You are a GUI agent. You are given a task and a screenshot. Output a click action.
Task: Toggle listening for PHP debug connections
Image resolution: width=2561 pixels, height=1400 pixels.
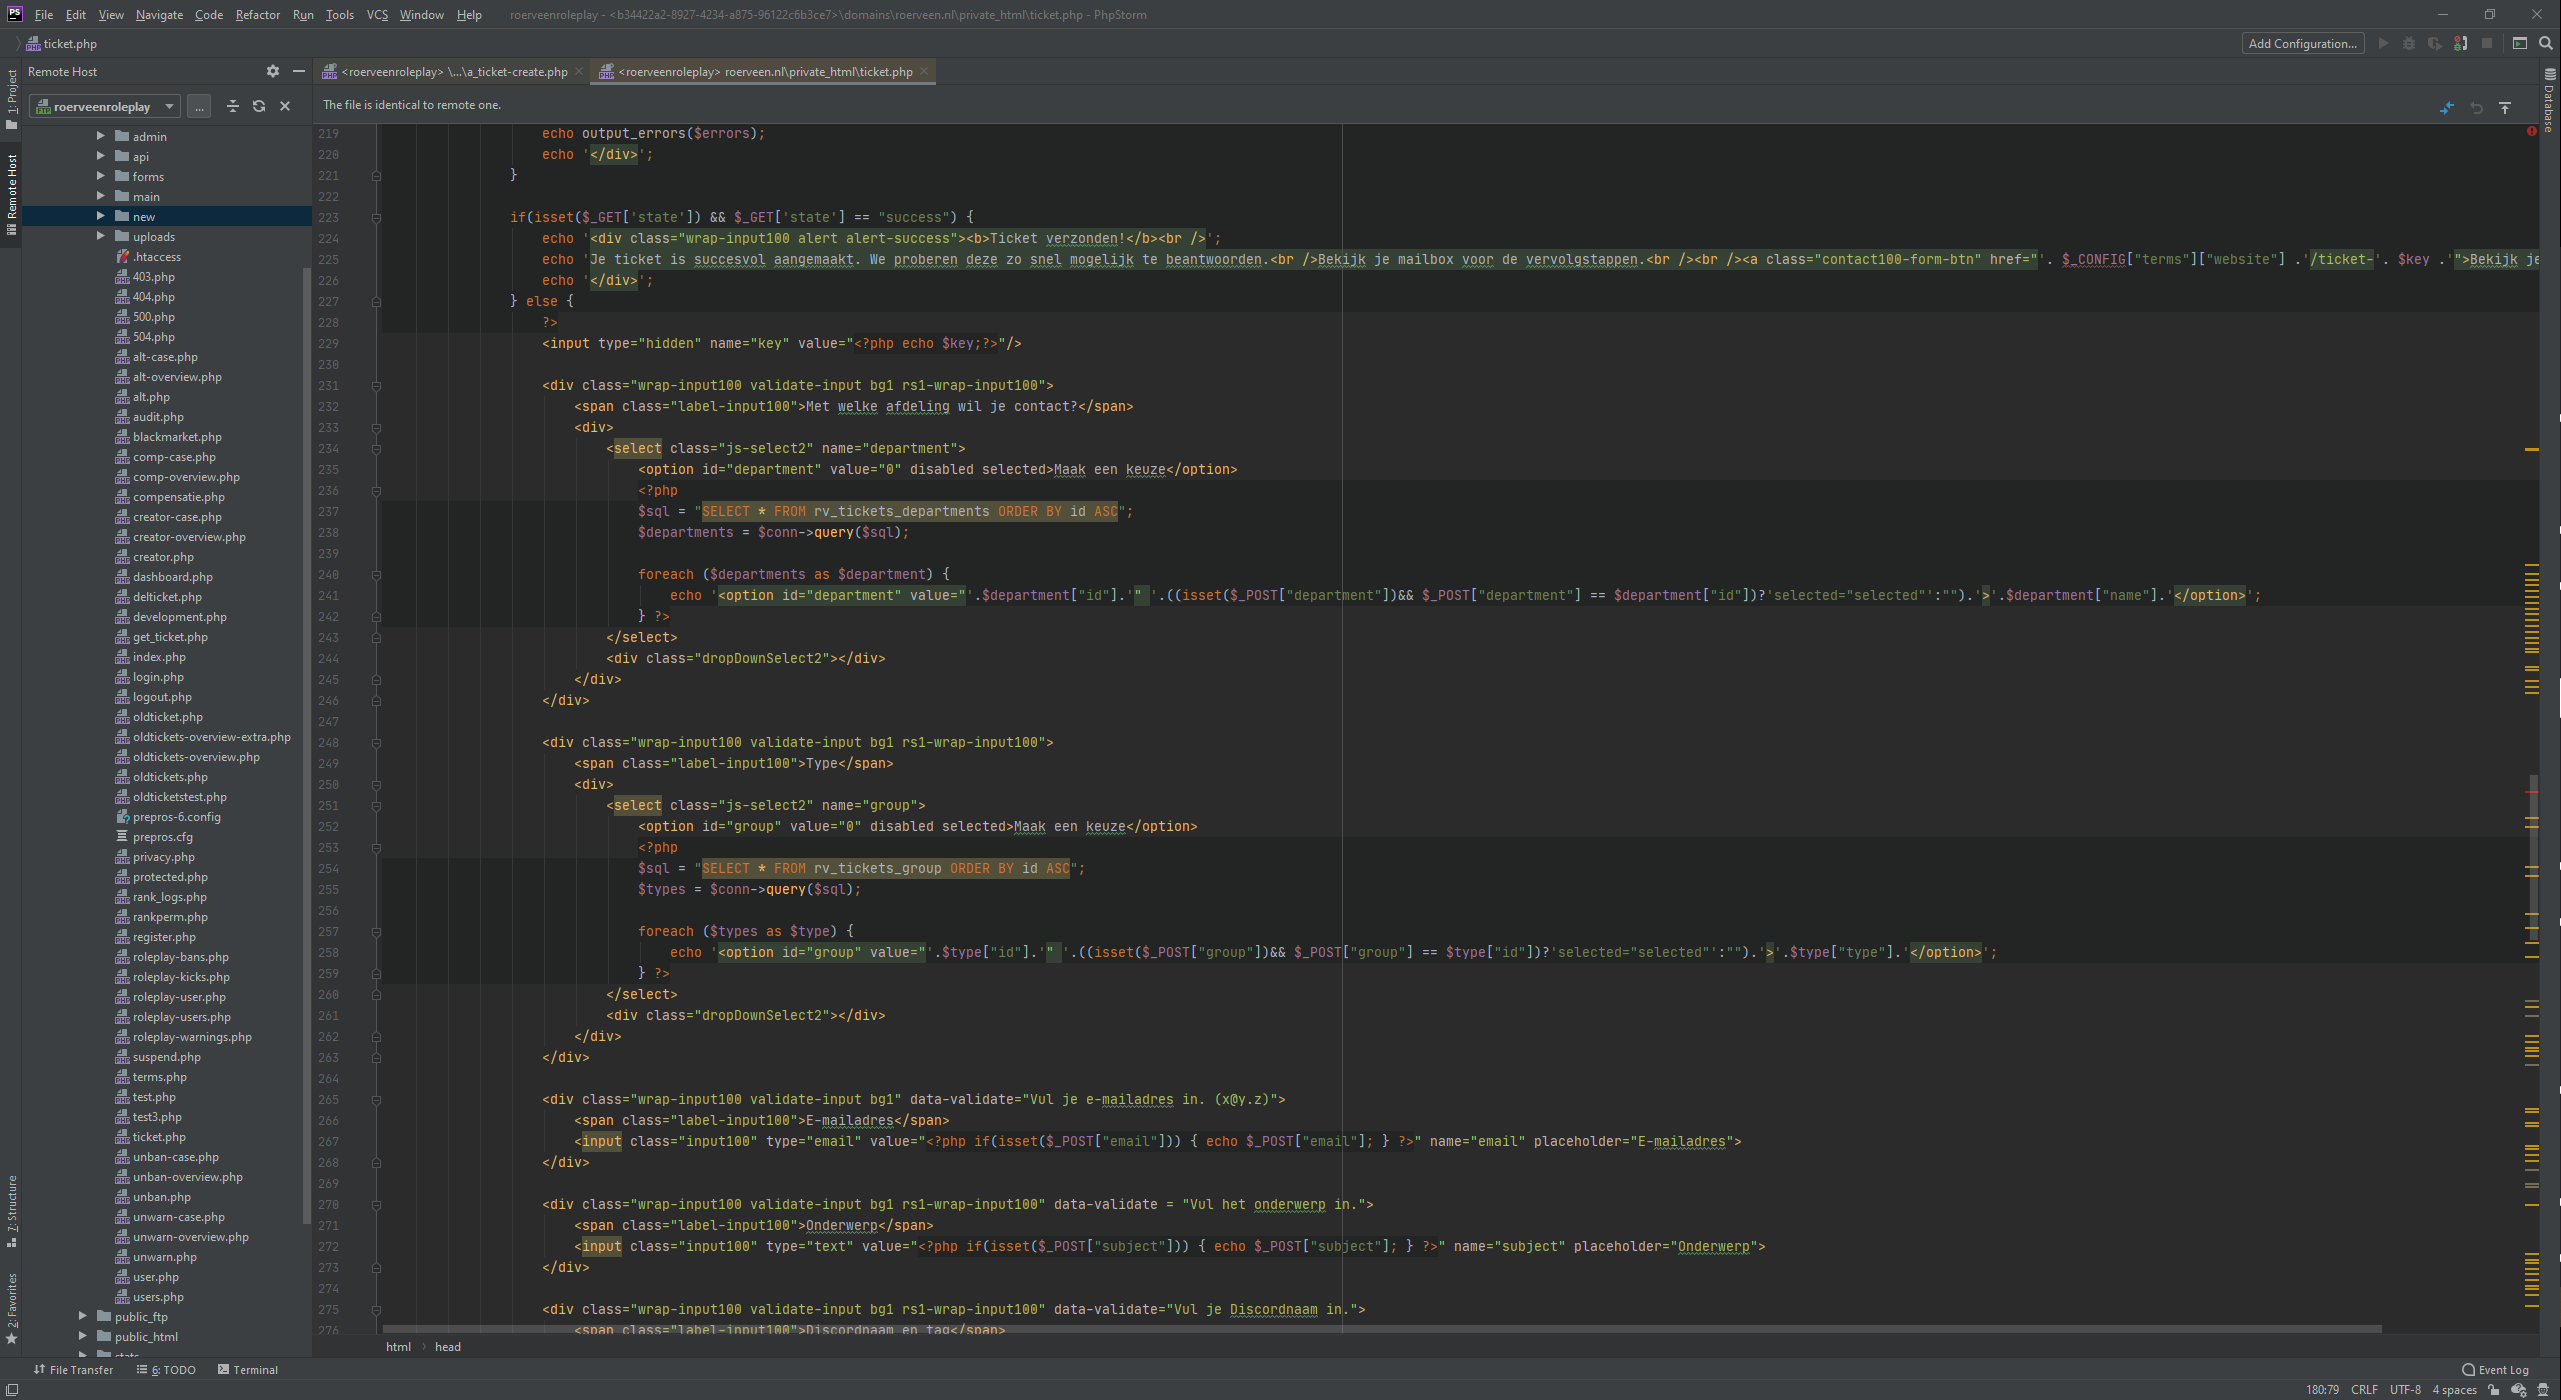point(2460,43)
